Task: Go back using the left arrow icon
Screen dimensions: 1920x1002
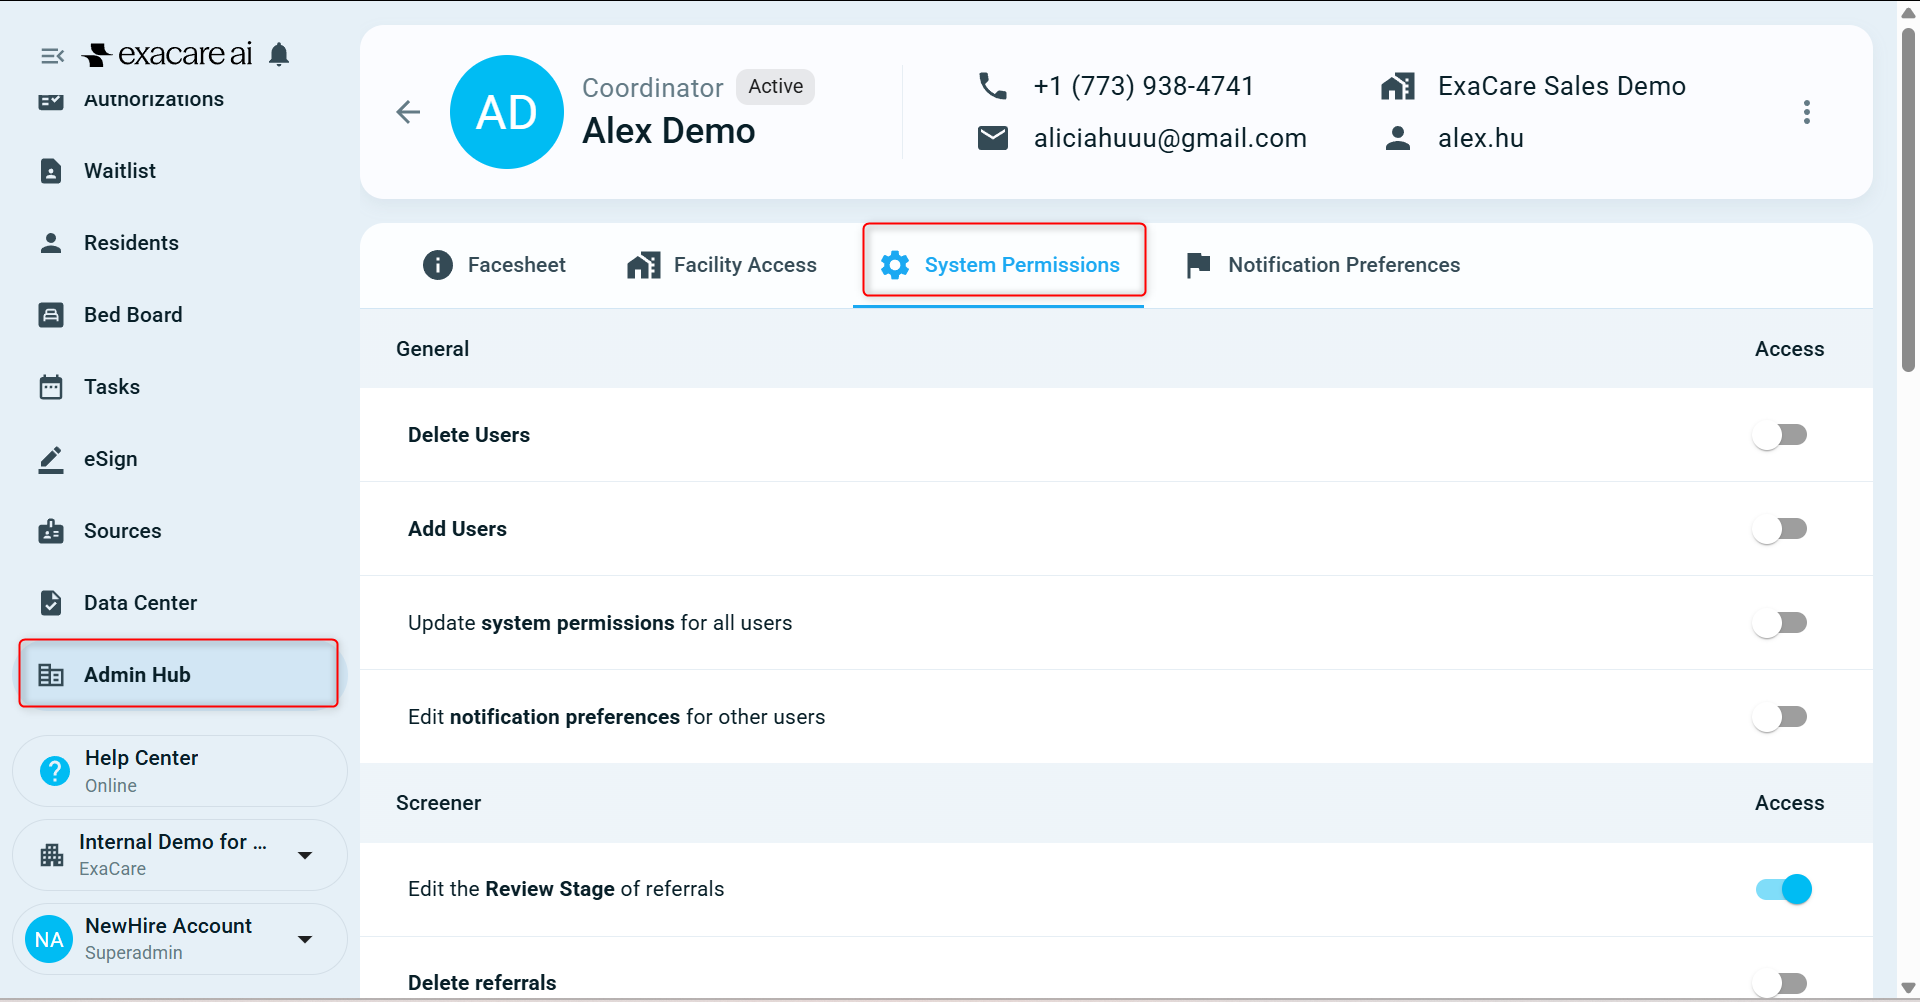Action: click(x=408, y=112)
